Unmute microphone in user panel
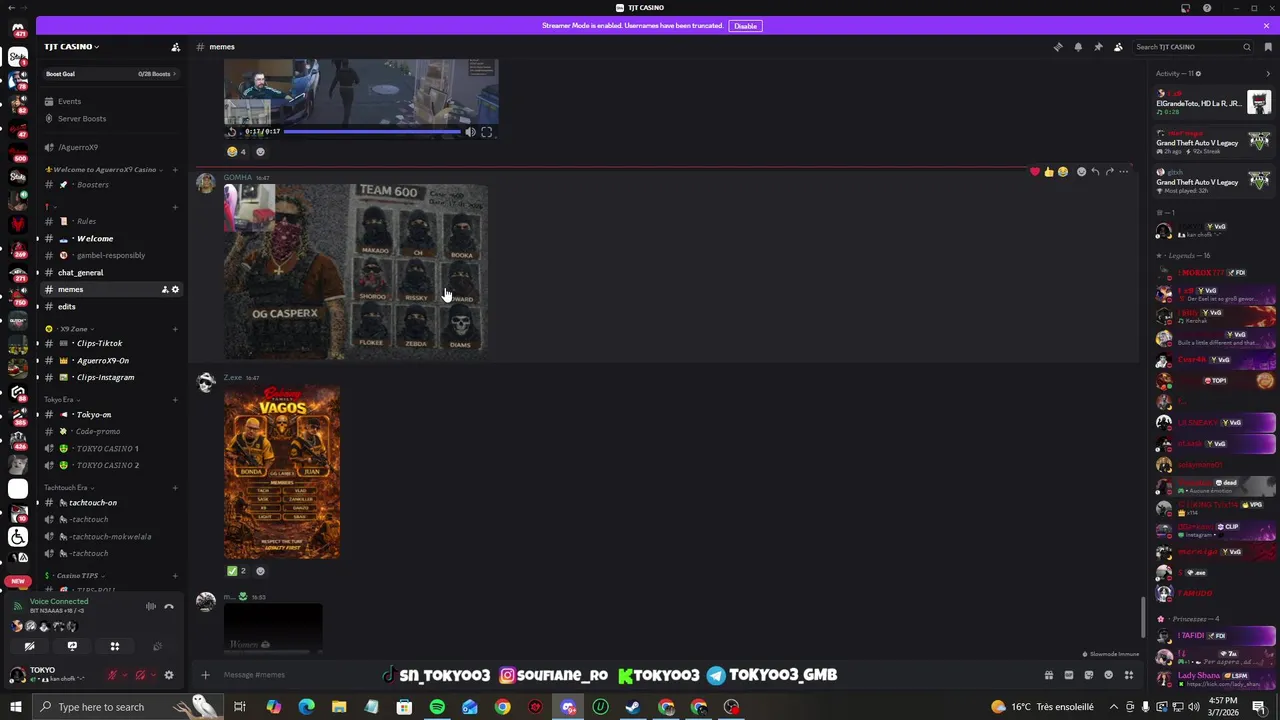Screen dimensions: 1280x720 [113, 675]
